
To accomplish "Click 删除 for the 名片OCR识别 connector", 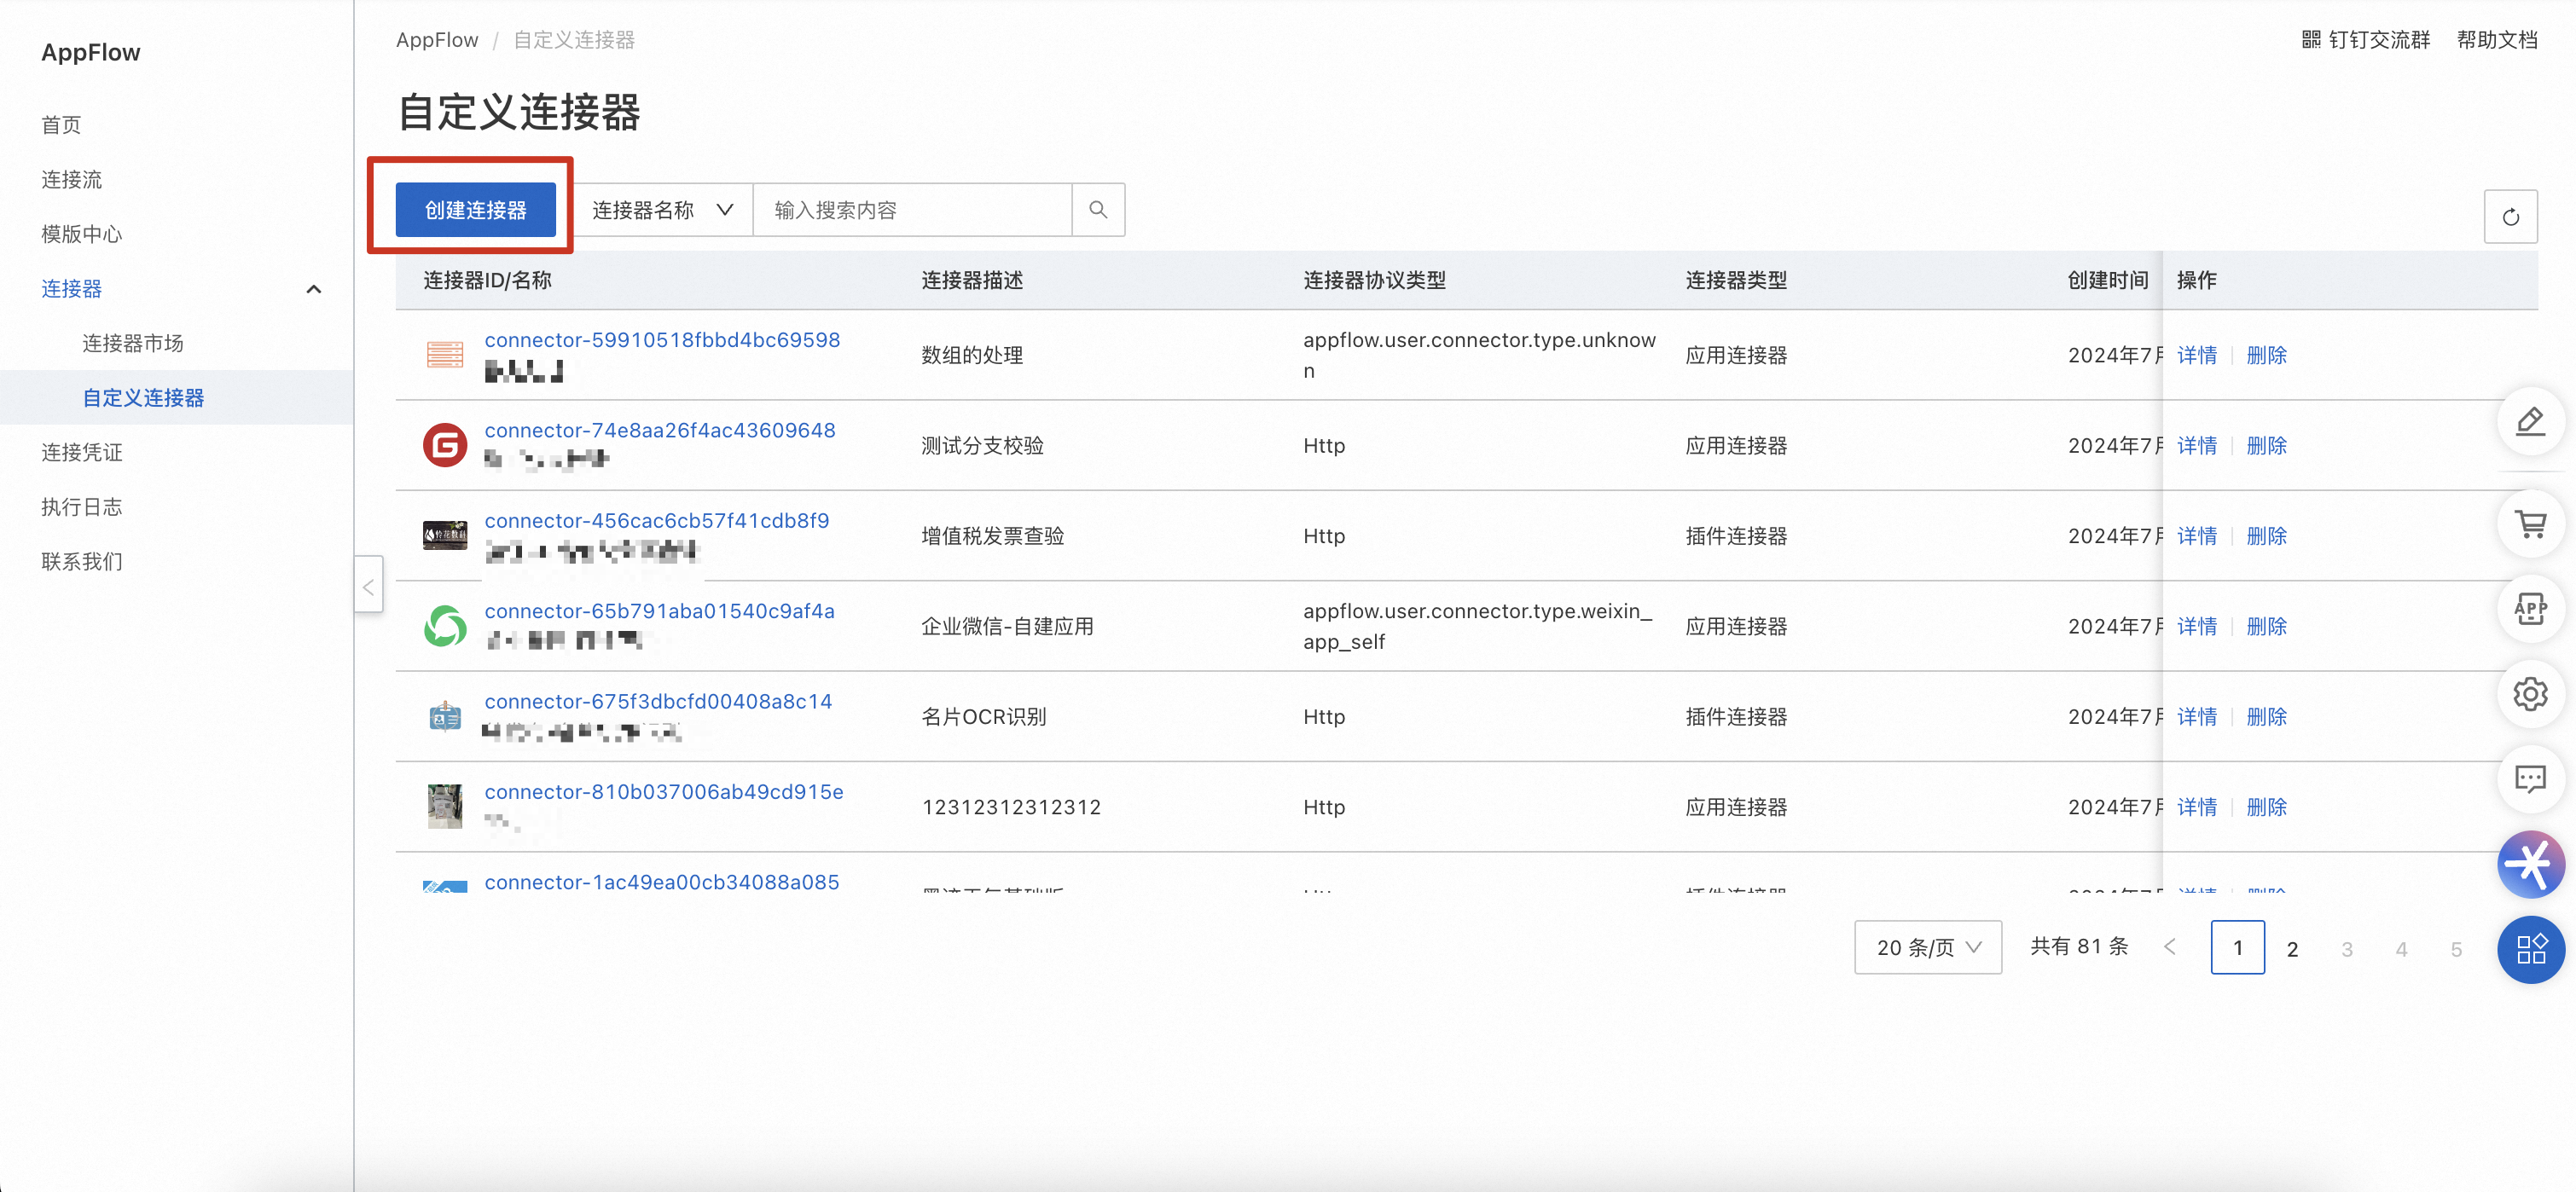I will (2266, 716).
